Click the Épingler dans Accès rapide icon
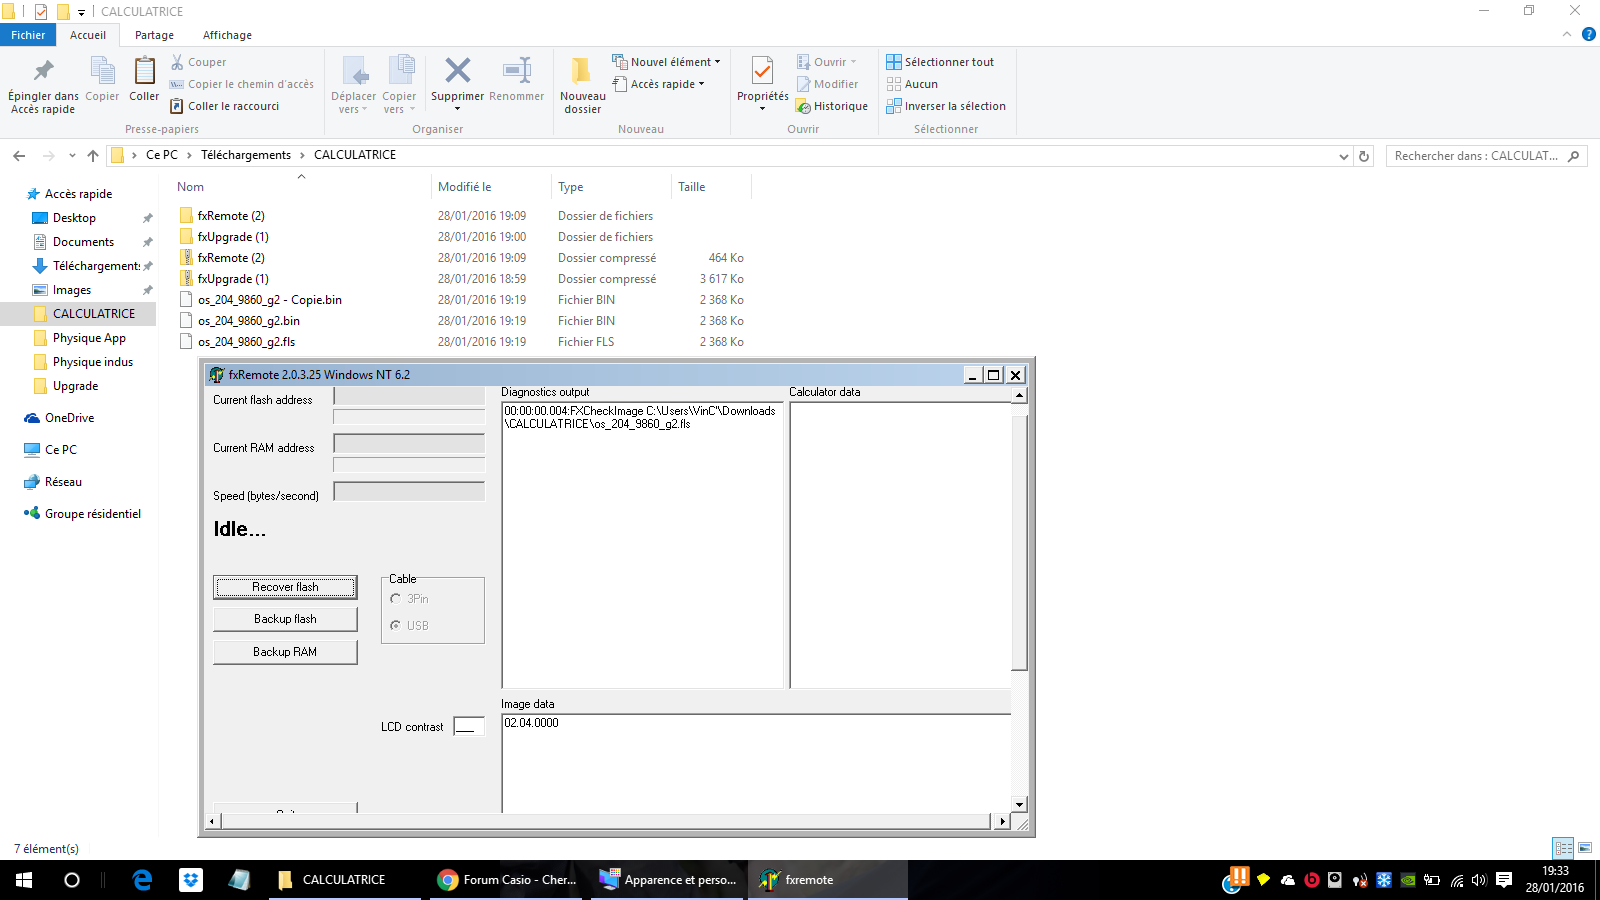The width and height of the screenshot is (1600, 900). (43, 71)
